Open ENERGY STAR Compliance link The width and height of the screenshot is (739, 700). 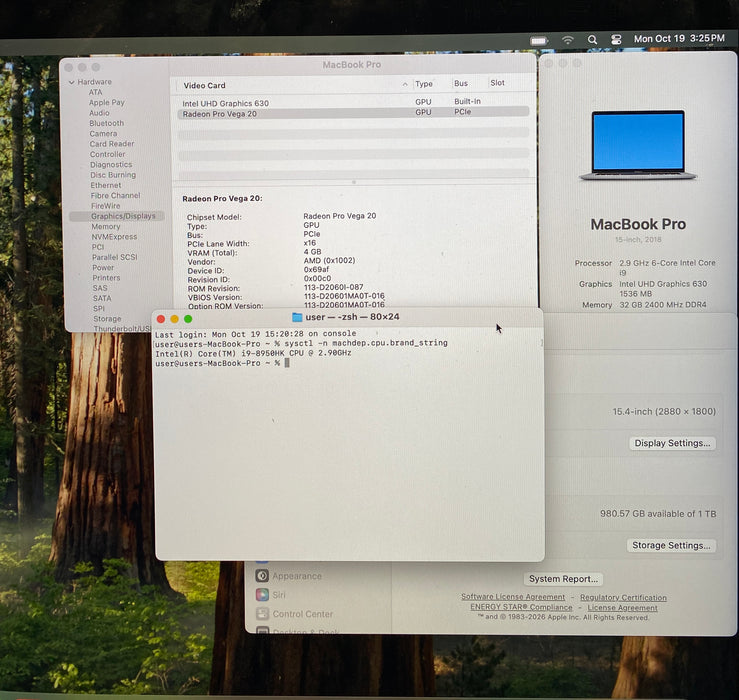click(521, 607)
